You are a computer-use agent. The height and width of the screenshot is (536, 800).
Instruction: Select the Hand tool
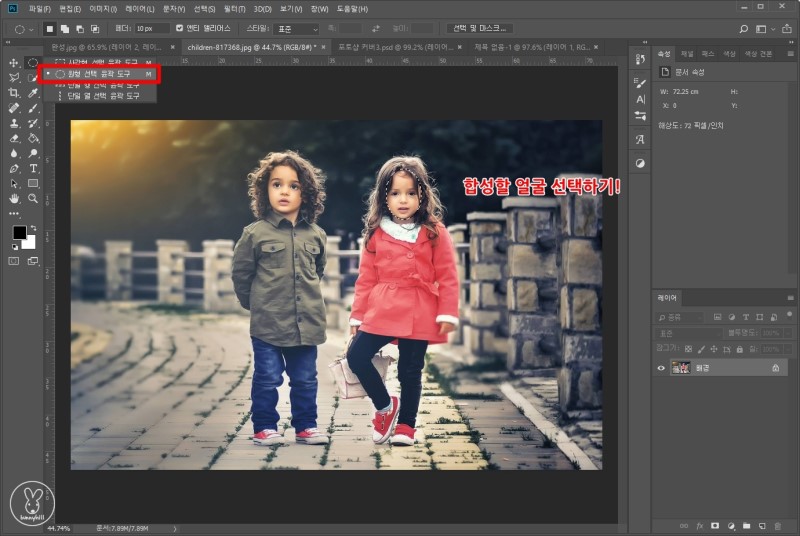tap(14, 199)
